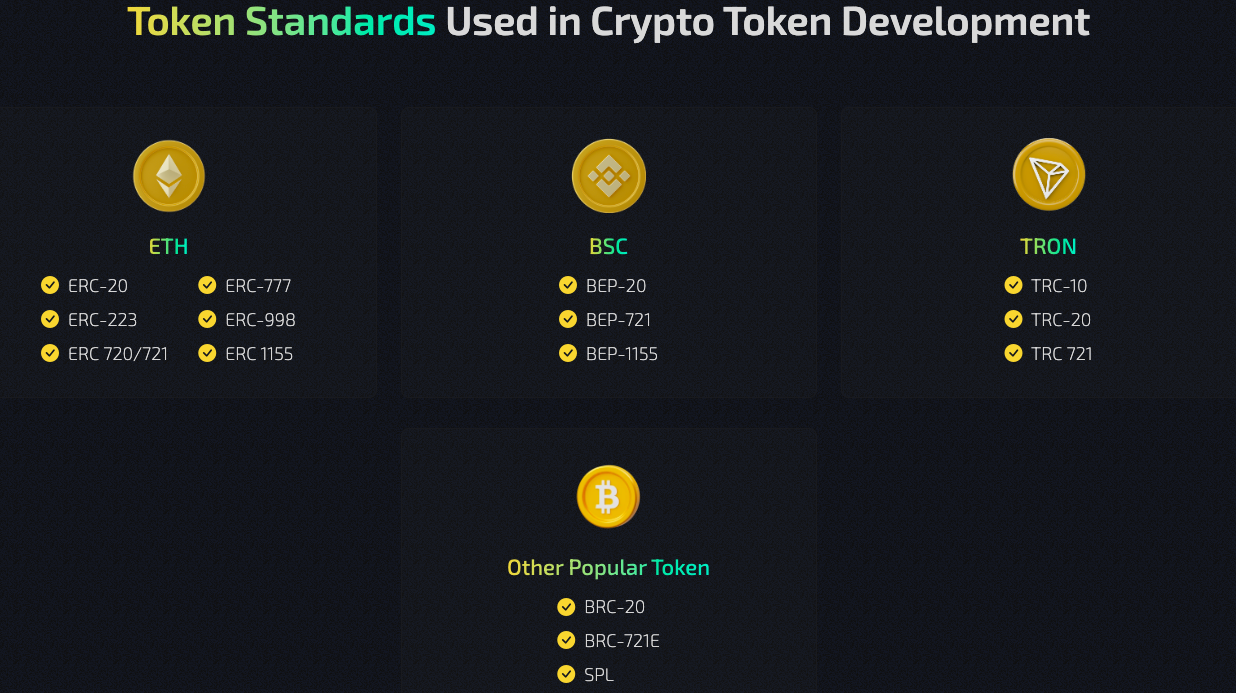Click the Bitcoin gold coin icon
This screenshot has width=1236, height=693.
click(x=608, y=497)
